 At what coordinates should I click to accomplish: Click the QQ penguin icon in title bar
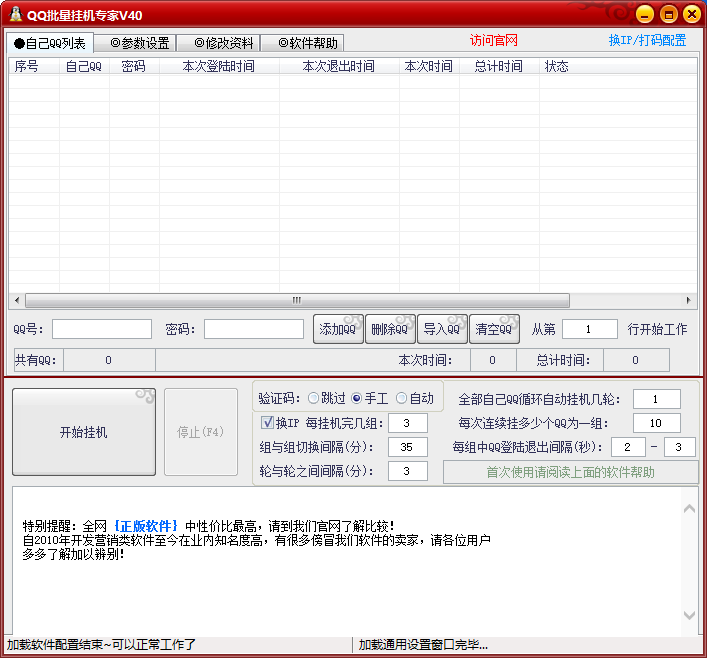(x=15, y=14)
